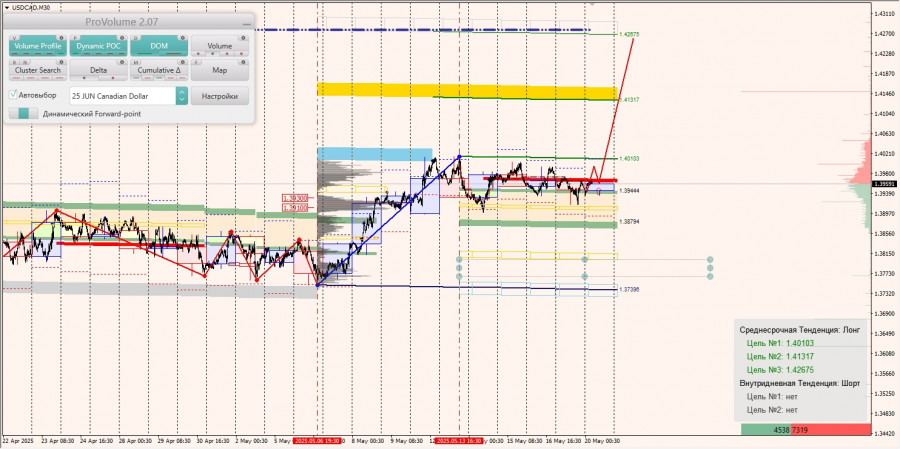Click the P hotkey tab on Dynamic POC

pos(75,37)
